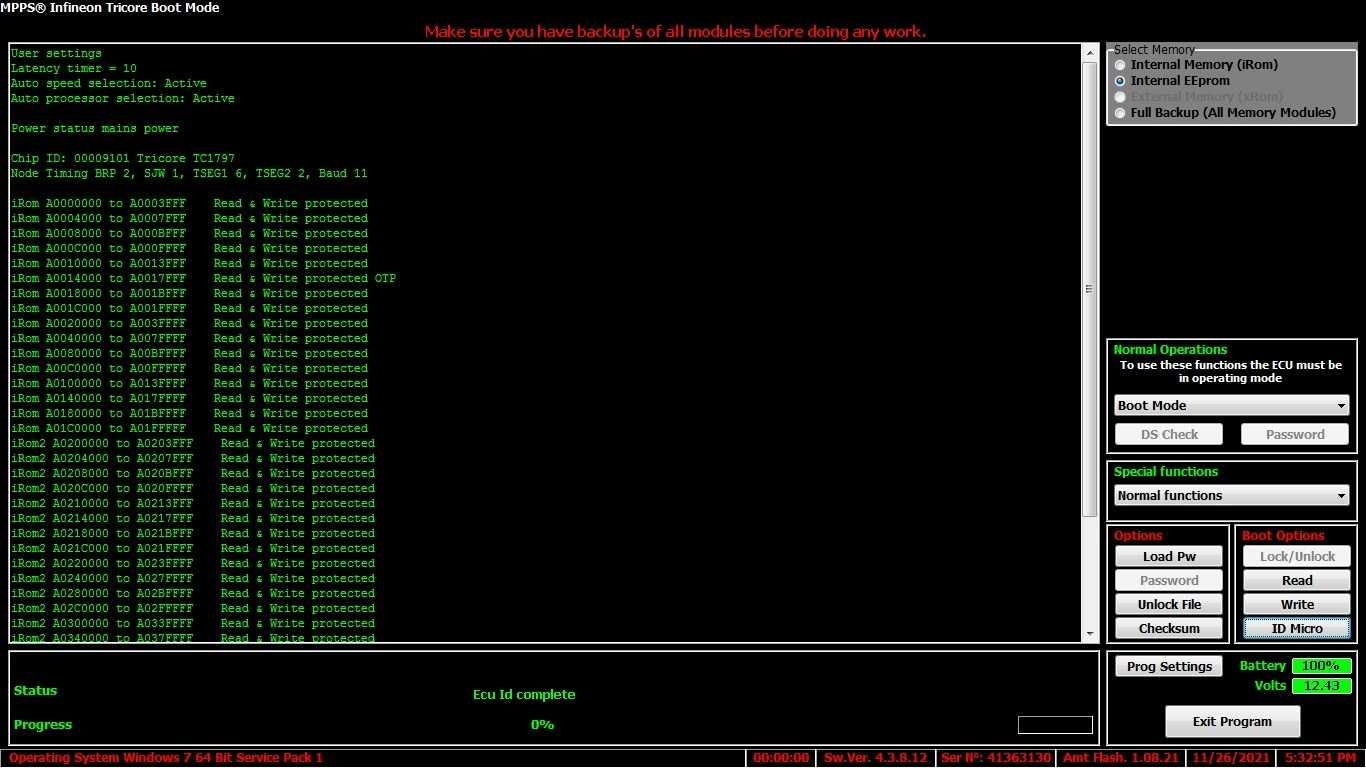Click the Read boot option button
The width and height of the screenshot is (1366, 768).
tap(1297, 580)
